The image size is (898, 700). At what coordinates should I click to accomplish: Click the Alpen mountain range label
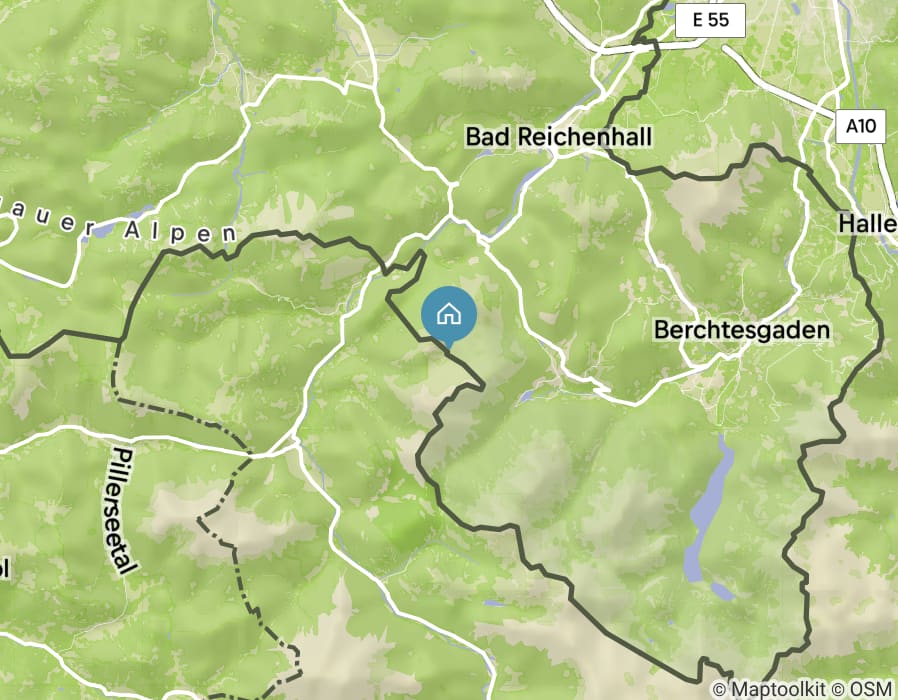(180, 231)
